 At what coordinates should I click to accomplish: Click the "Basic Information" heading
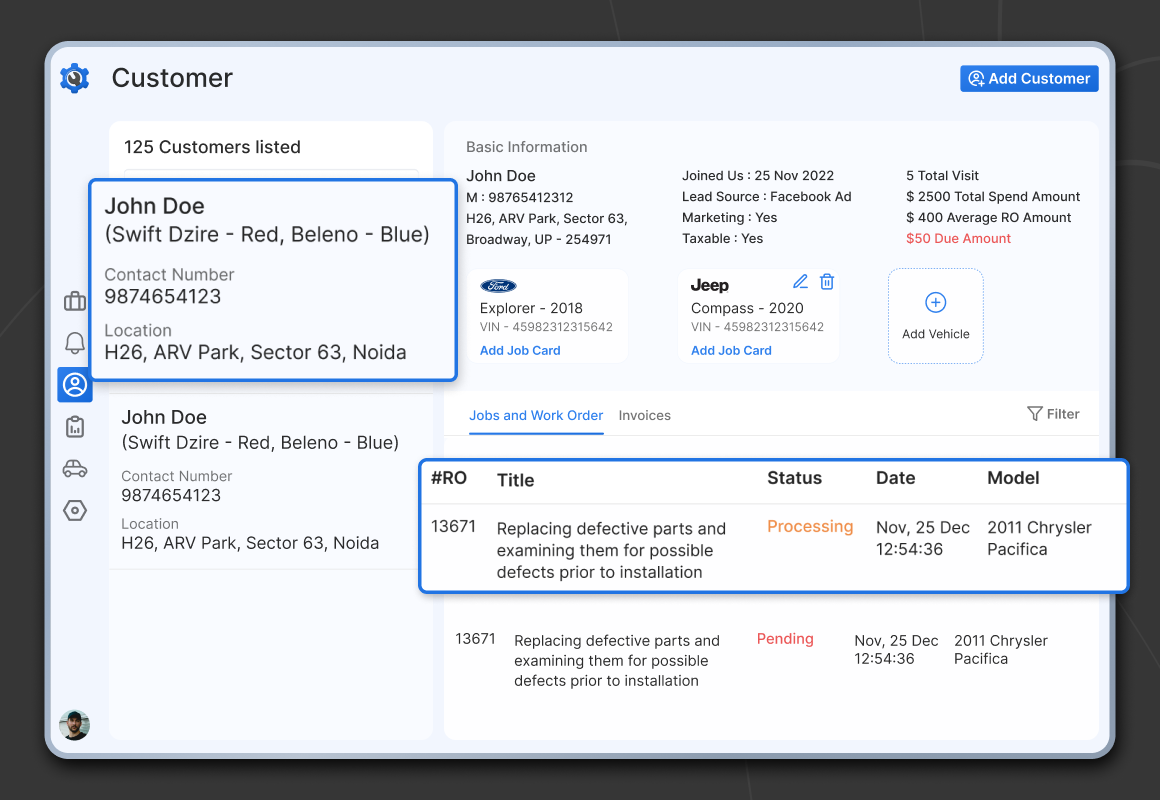click(527, 147)
